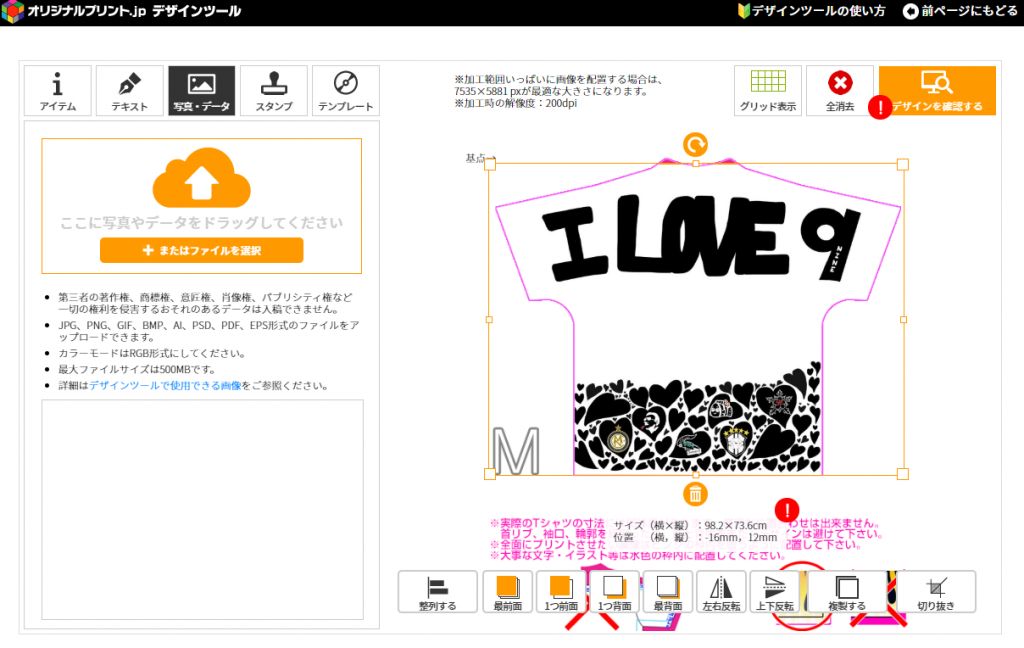Click またはファイルを選択 button

tap(201, 250)
